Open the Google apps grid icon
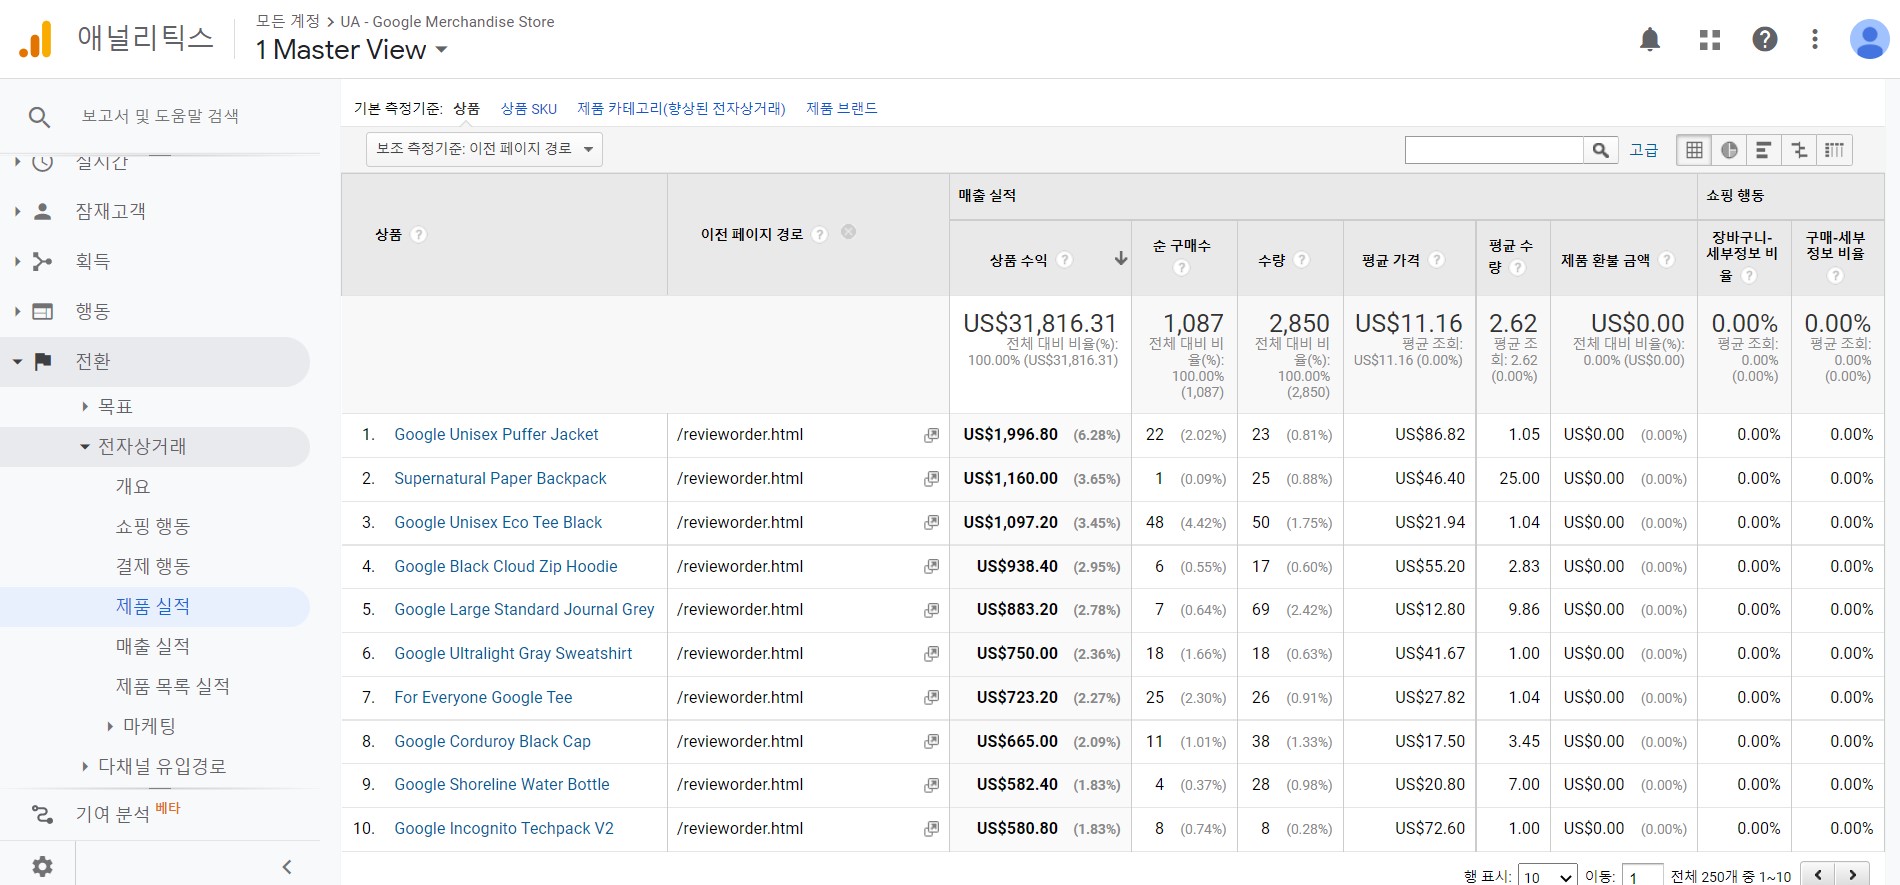The height and width of the screenshot is (885, 1900). tap(1710, 39)
